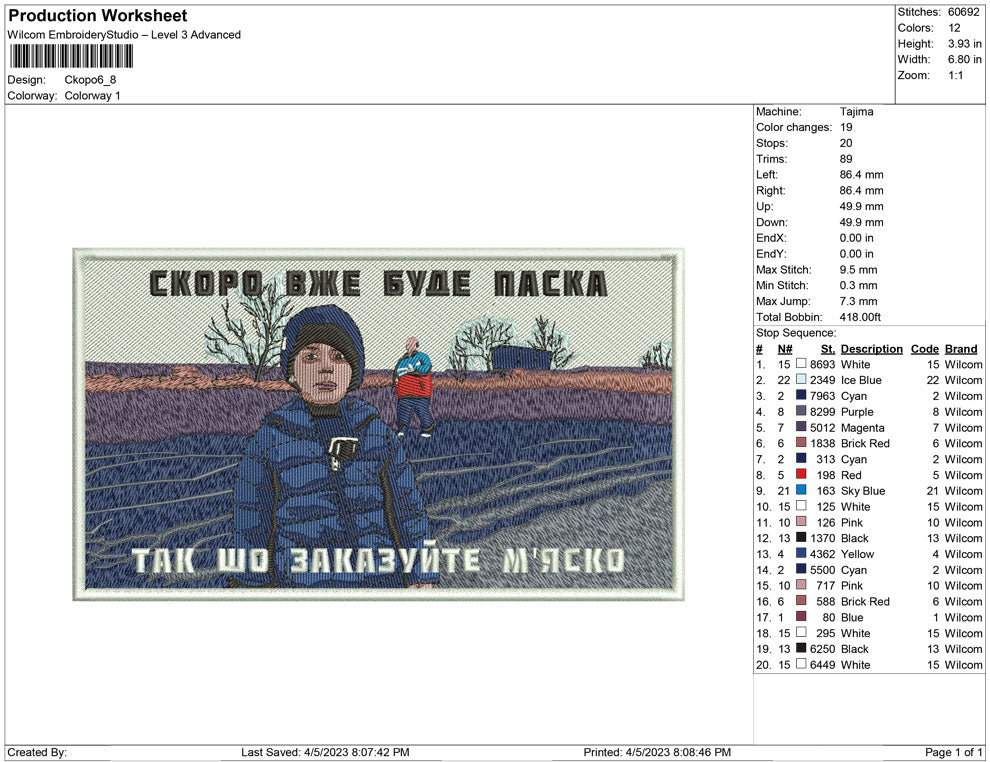Click 'Ice Blue' description text

click(861, 380)
